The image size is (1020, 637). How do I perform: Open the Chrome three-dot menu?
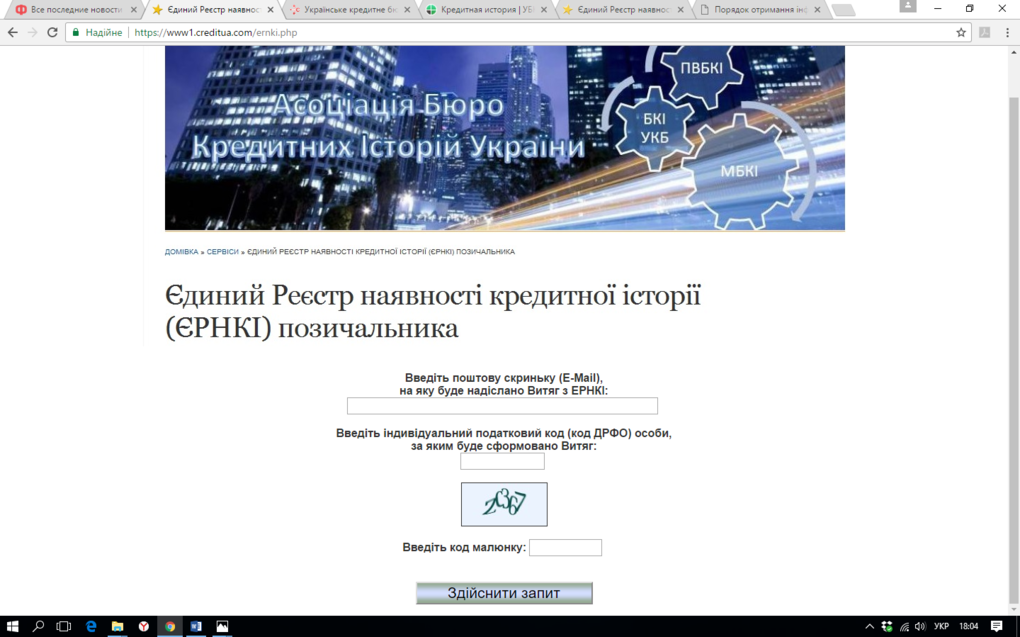1007,32
